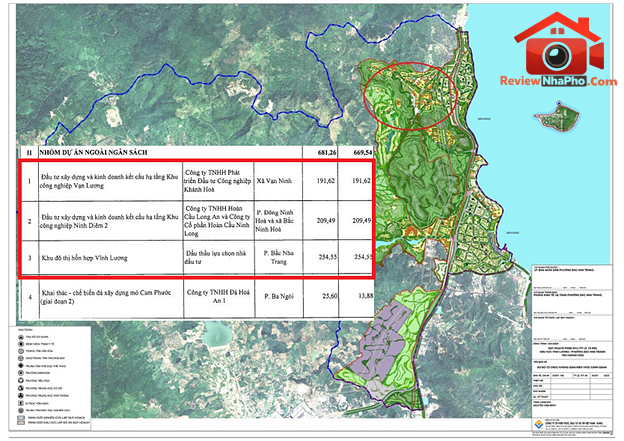This screenshot has height=441, width=624.
Task: Click the small island in the sea on the map
Action: pyautogui.click(x=556, y=117)
